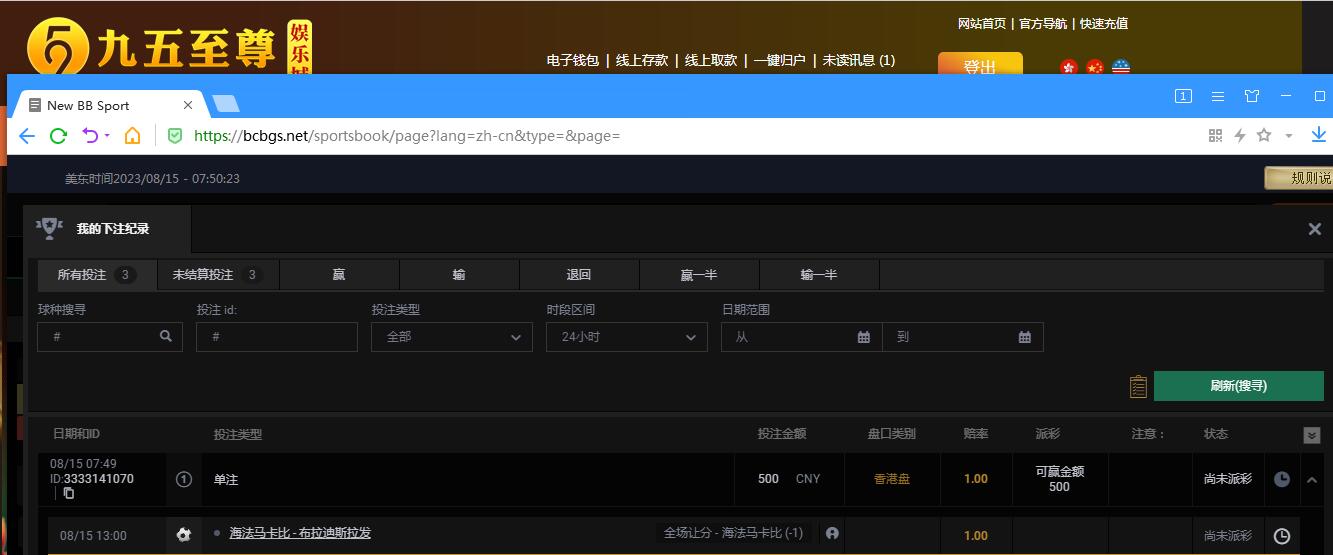Viewport: 1333px width, 555px height.
Task: Open the 时段区间 24小时 dropdown
Action: [x=626, y=337]
